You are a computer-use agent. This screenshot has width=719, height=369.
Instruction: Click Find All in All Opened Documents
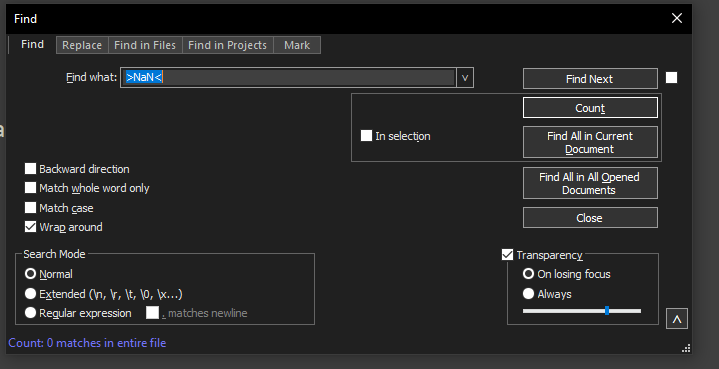pyautogui.click(x=590, y=183)
